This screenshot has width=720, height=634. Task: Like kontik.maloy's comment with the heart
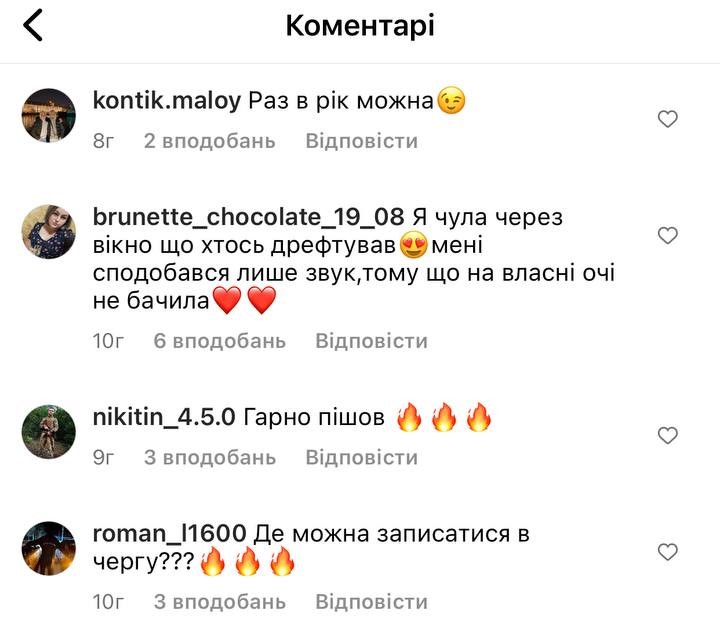(x=667, y=119)
